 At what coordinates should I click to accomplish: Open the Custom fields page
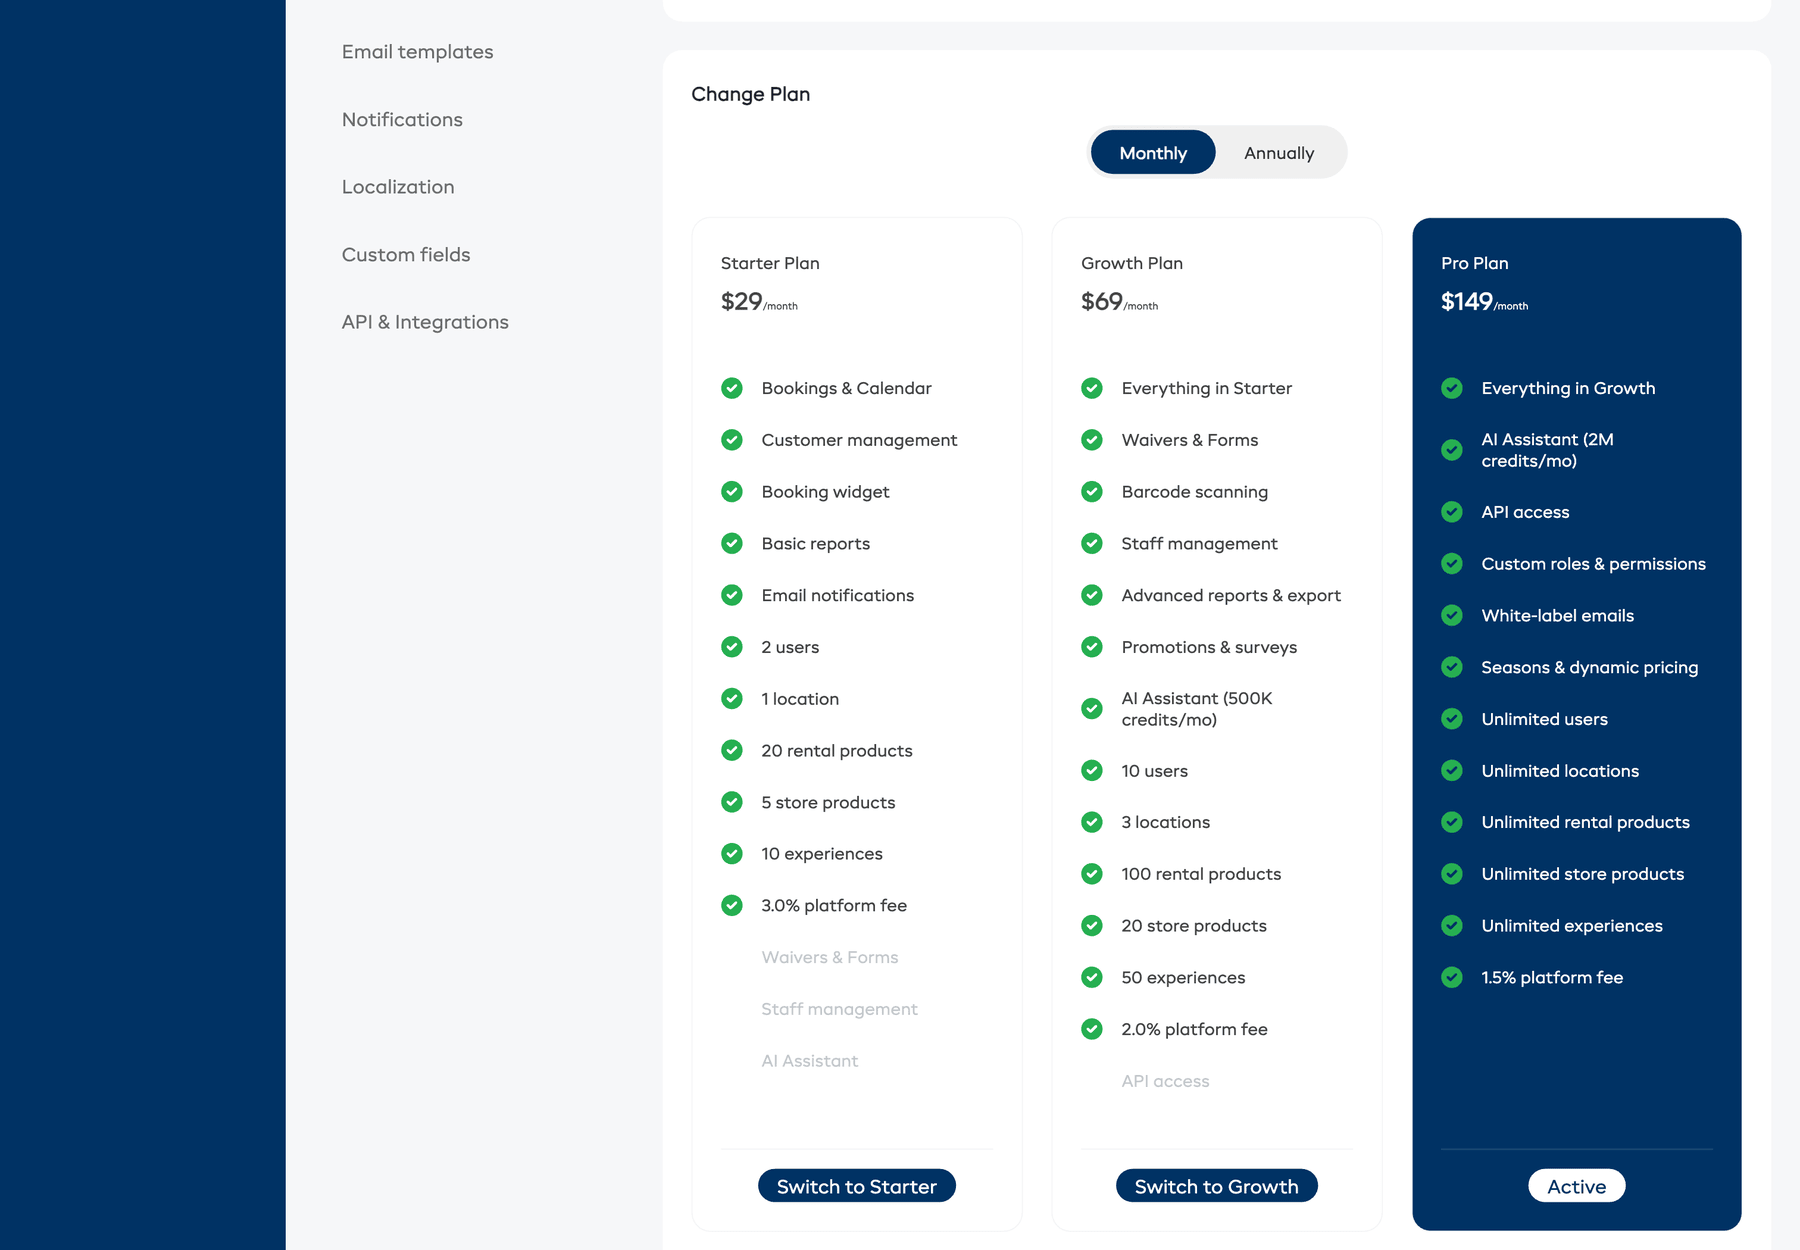405,254
